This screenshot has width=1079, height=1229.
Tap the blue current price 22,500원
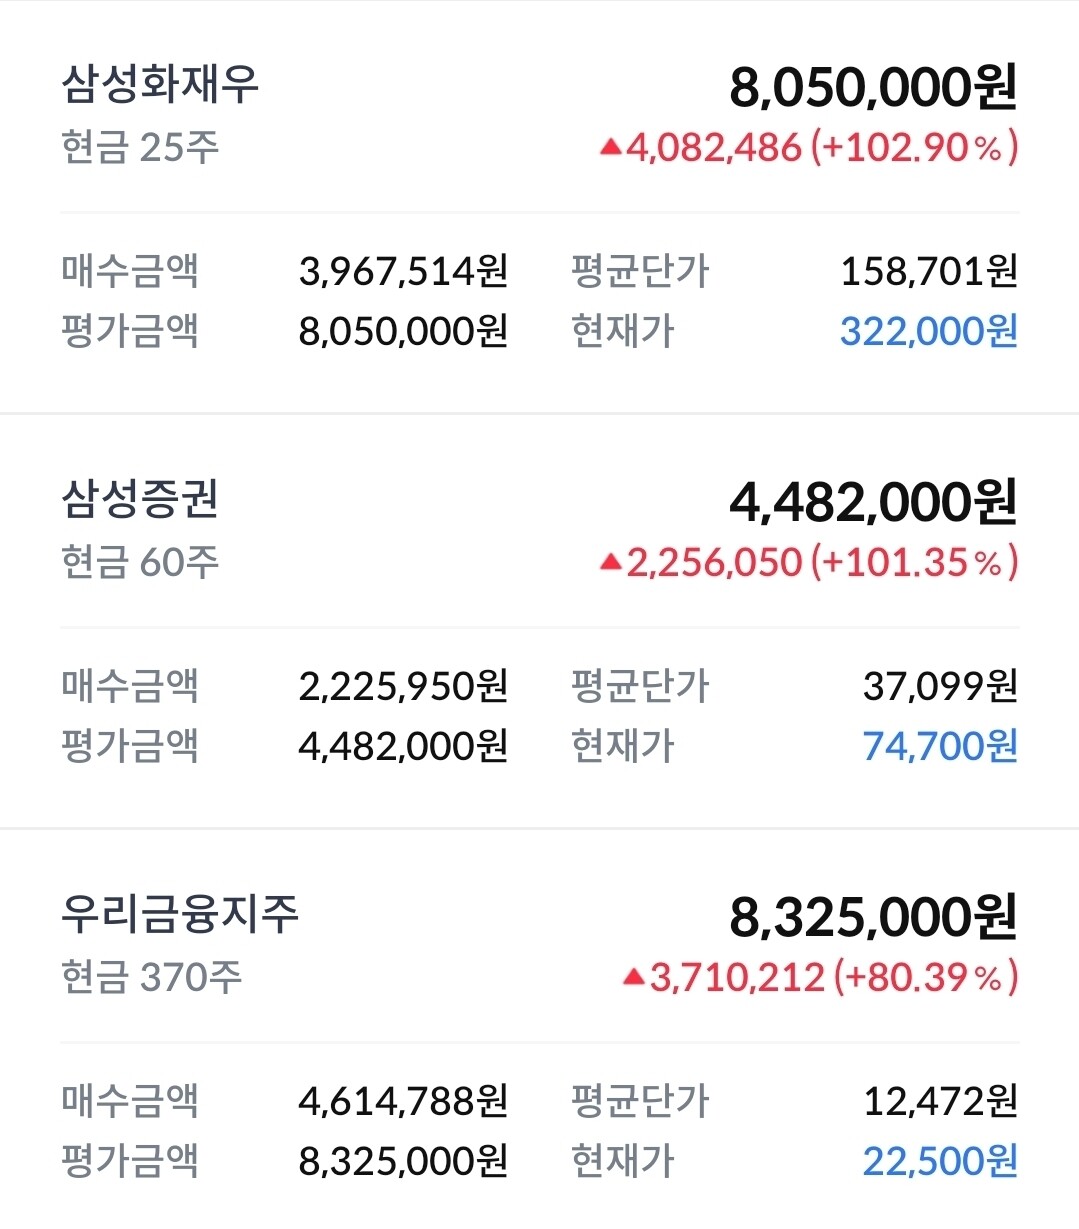pos(939,1161)
